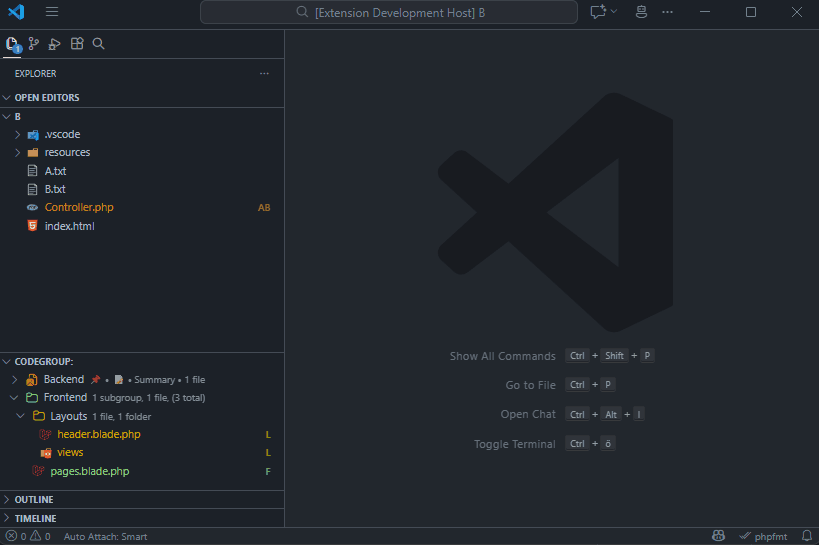Click the views folder icon

tap(46, 453)
